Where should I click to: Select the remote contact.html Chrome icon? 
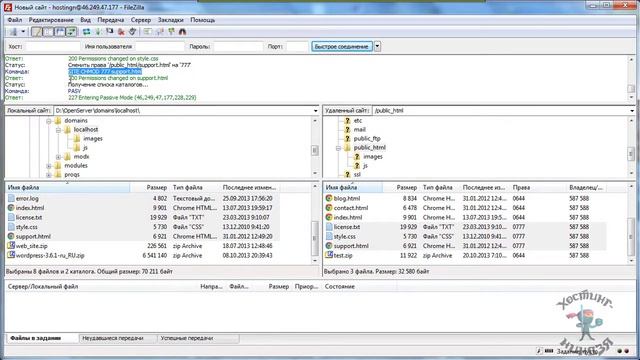point(329,208)
